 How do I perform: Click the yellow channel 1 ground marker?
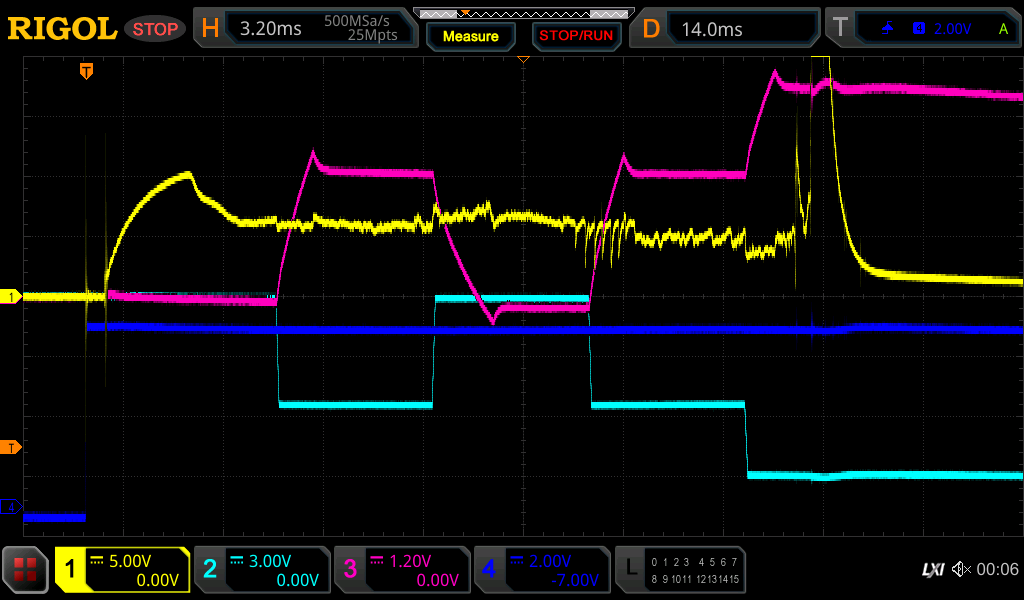(12, 297)
